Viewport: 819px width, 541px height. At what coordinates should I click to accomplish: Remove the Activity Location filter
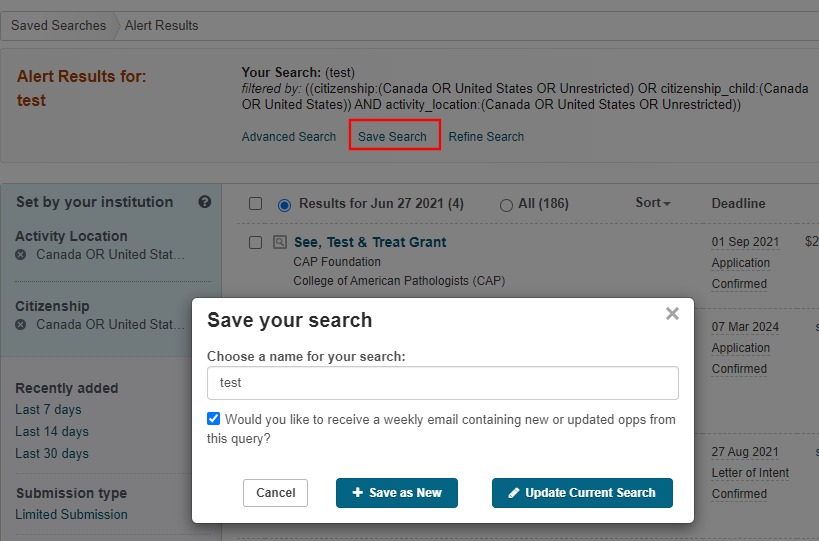21,255
